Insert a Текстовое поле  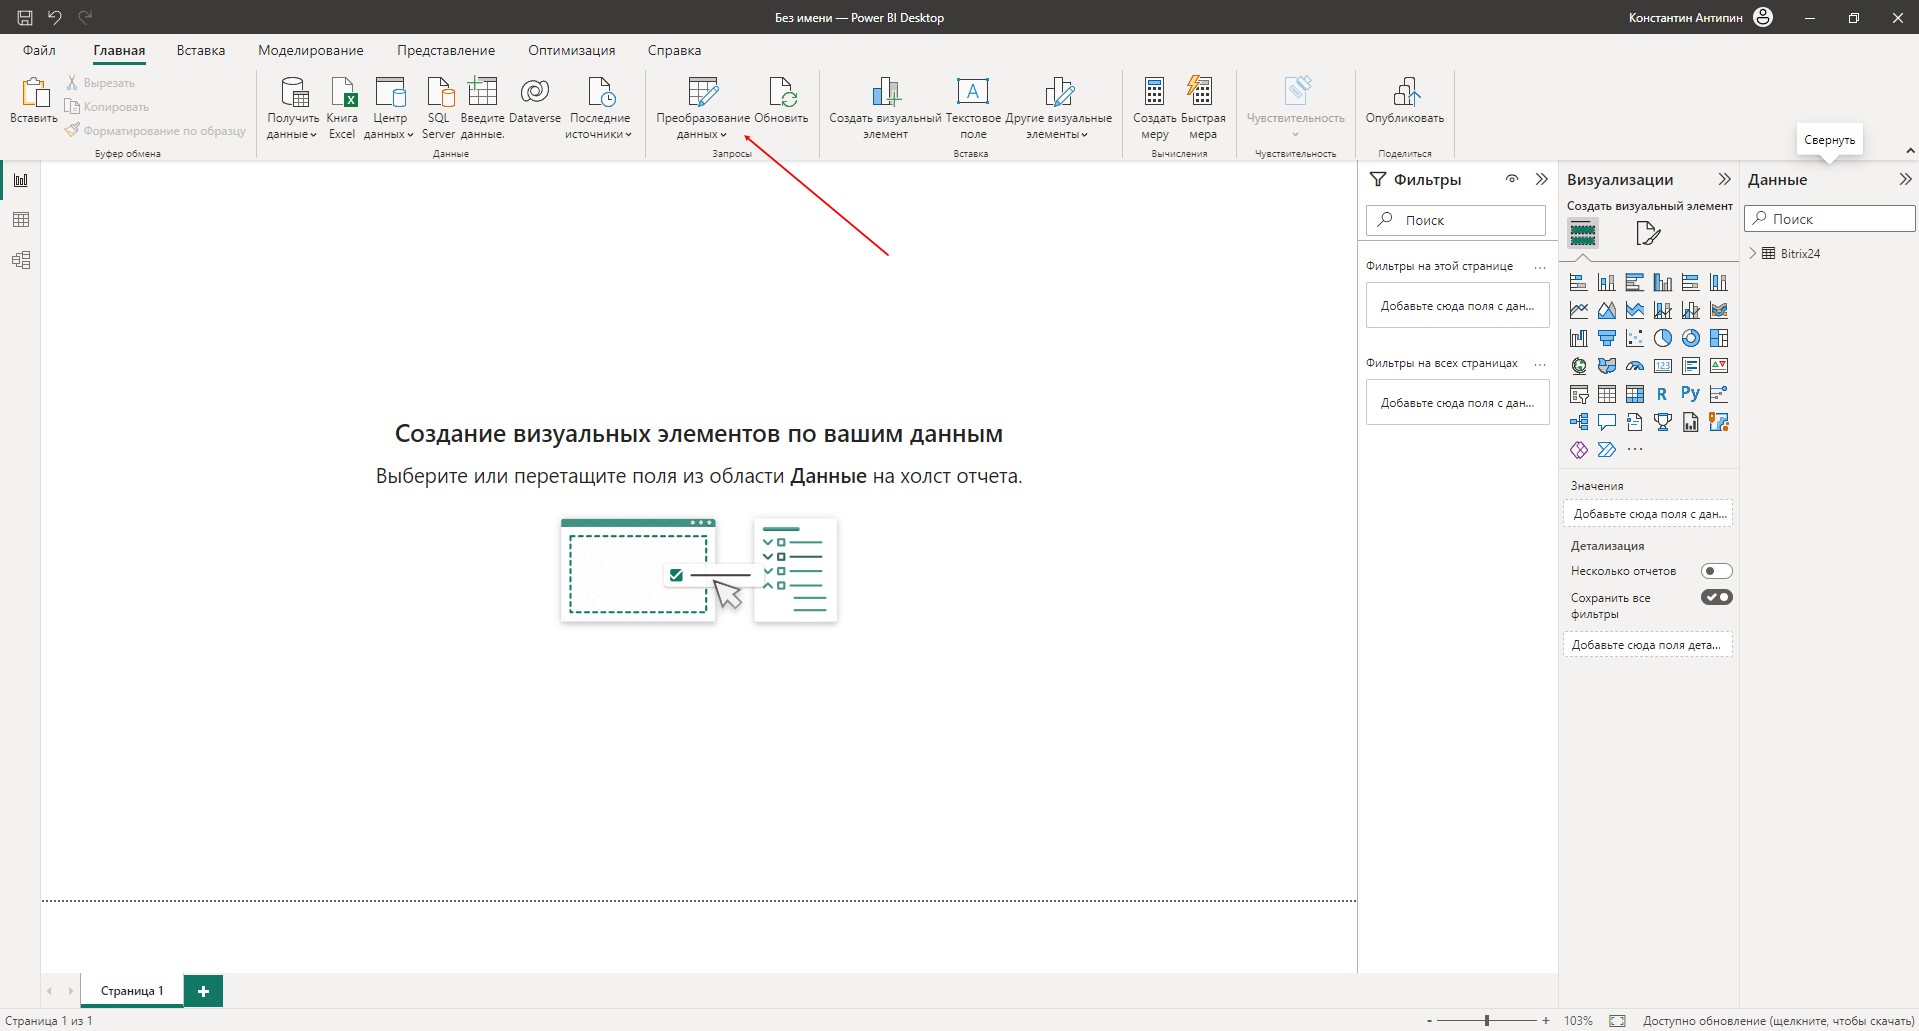click(973, 107)
